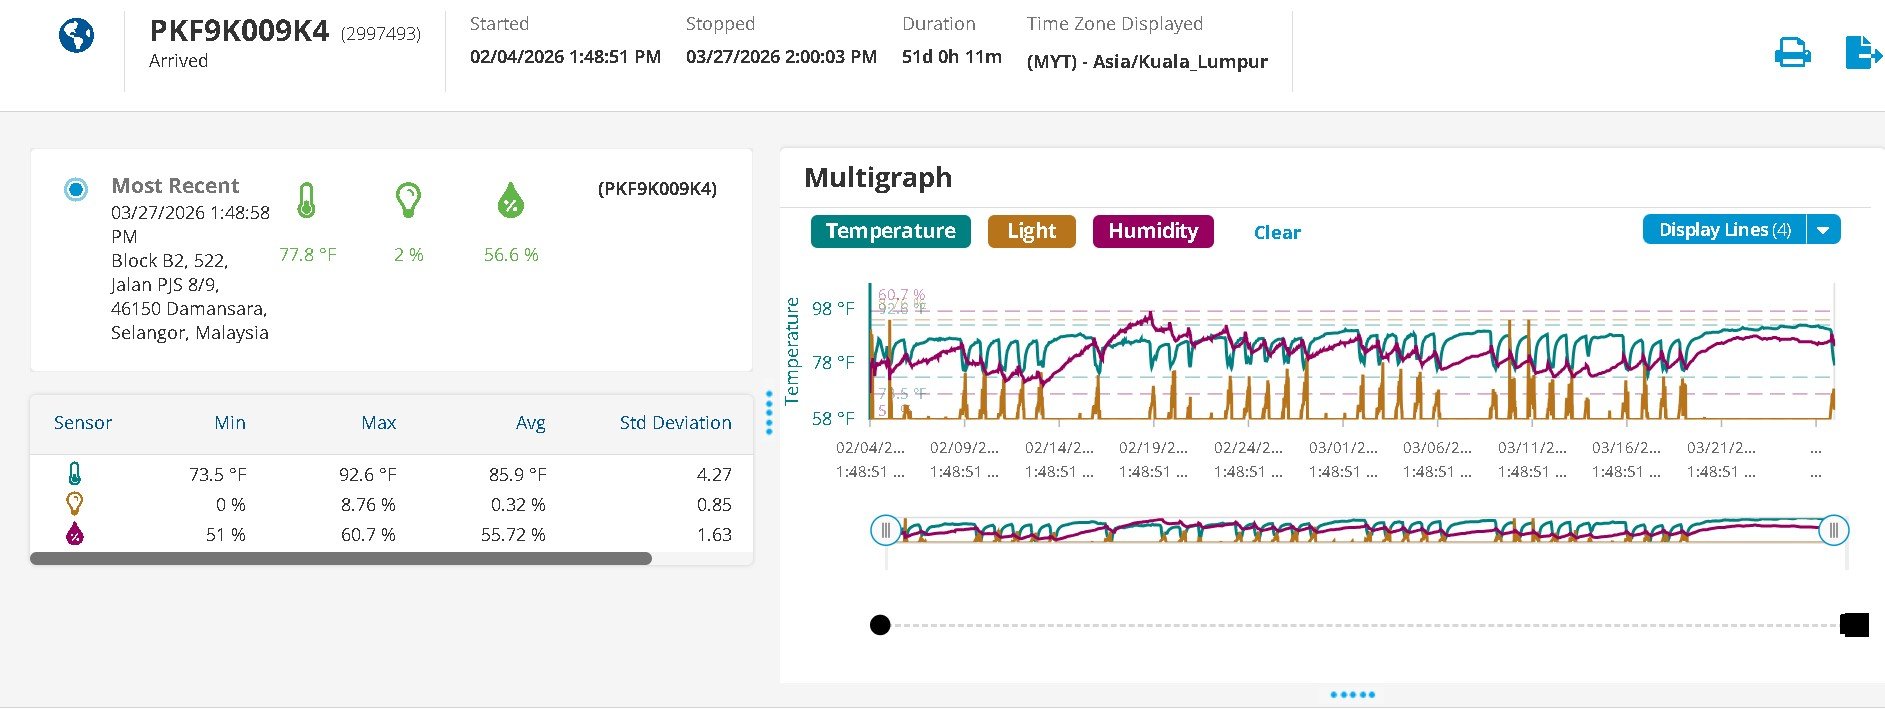
Task: Toggle the Temperature graph line
Action: pos(890,231)
